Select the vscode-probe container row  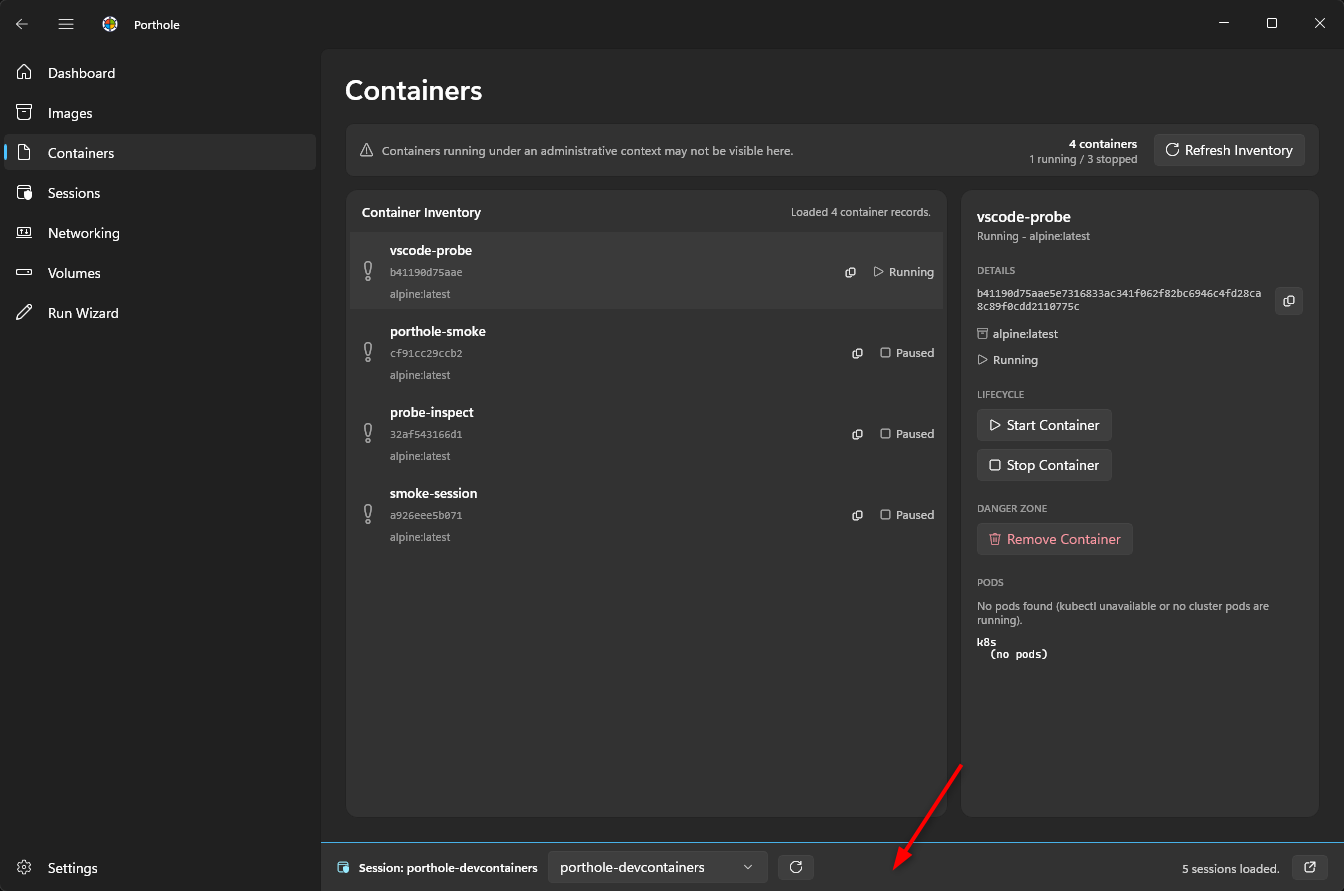(x=646, y=271)
